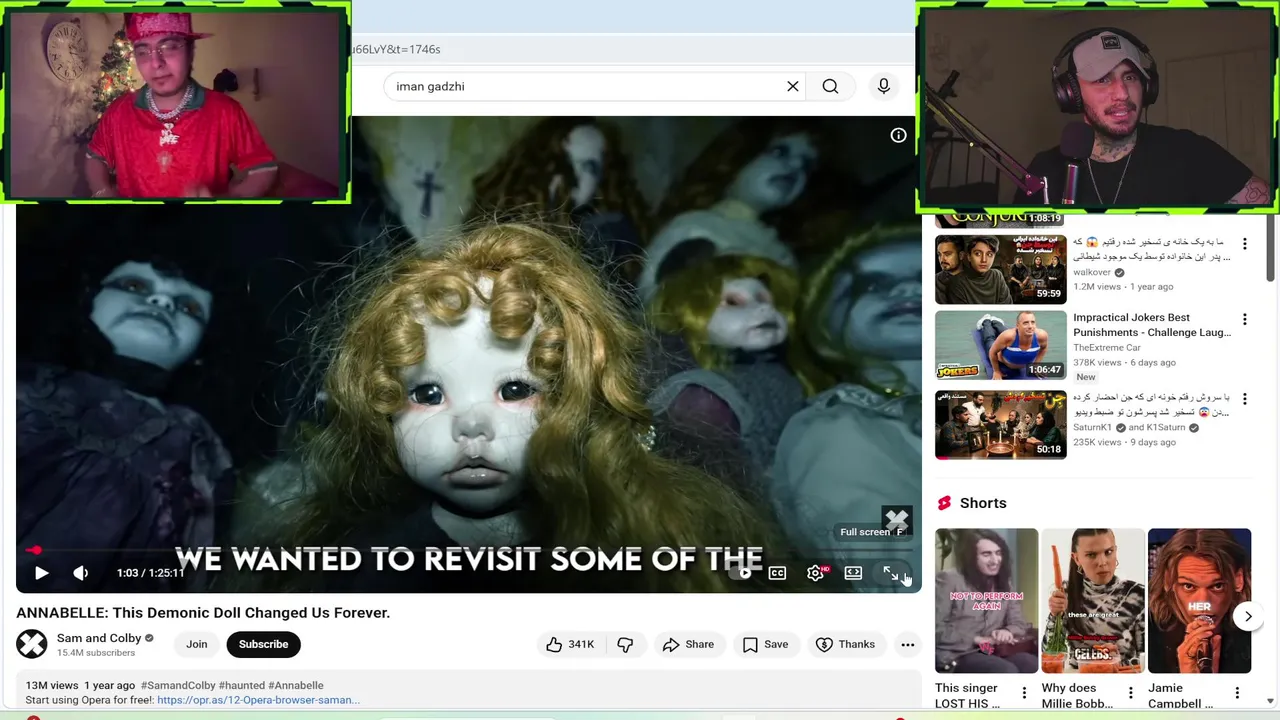Viewport: 1280px width, 720px height.
Task: Clear the search text with X
Action: [792, 86]
